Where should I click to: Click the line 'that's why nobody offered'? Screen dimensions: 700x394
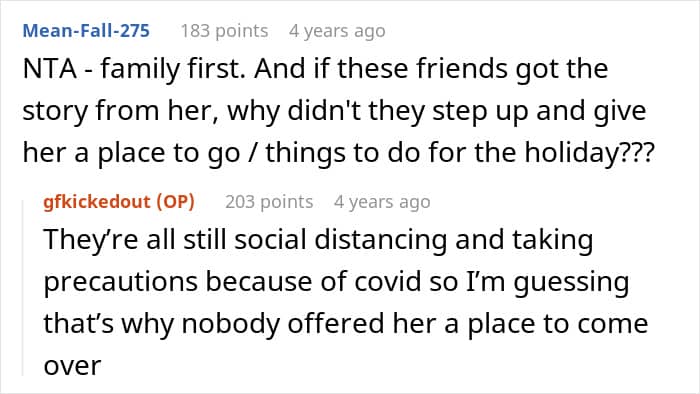click(346, 323)
